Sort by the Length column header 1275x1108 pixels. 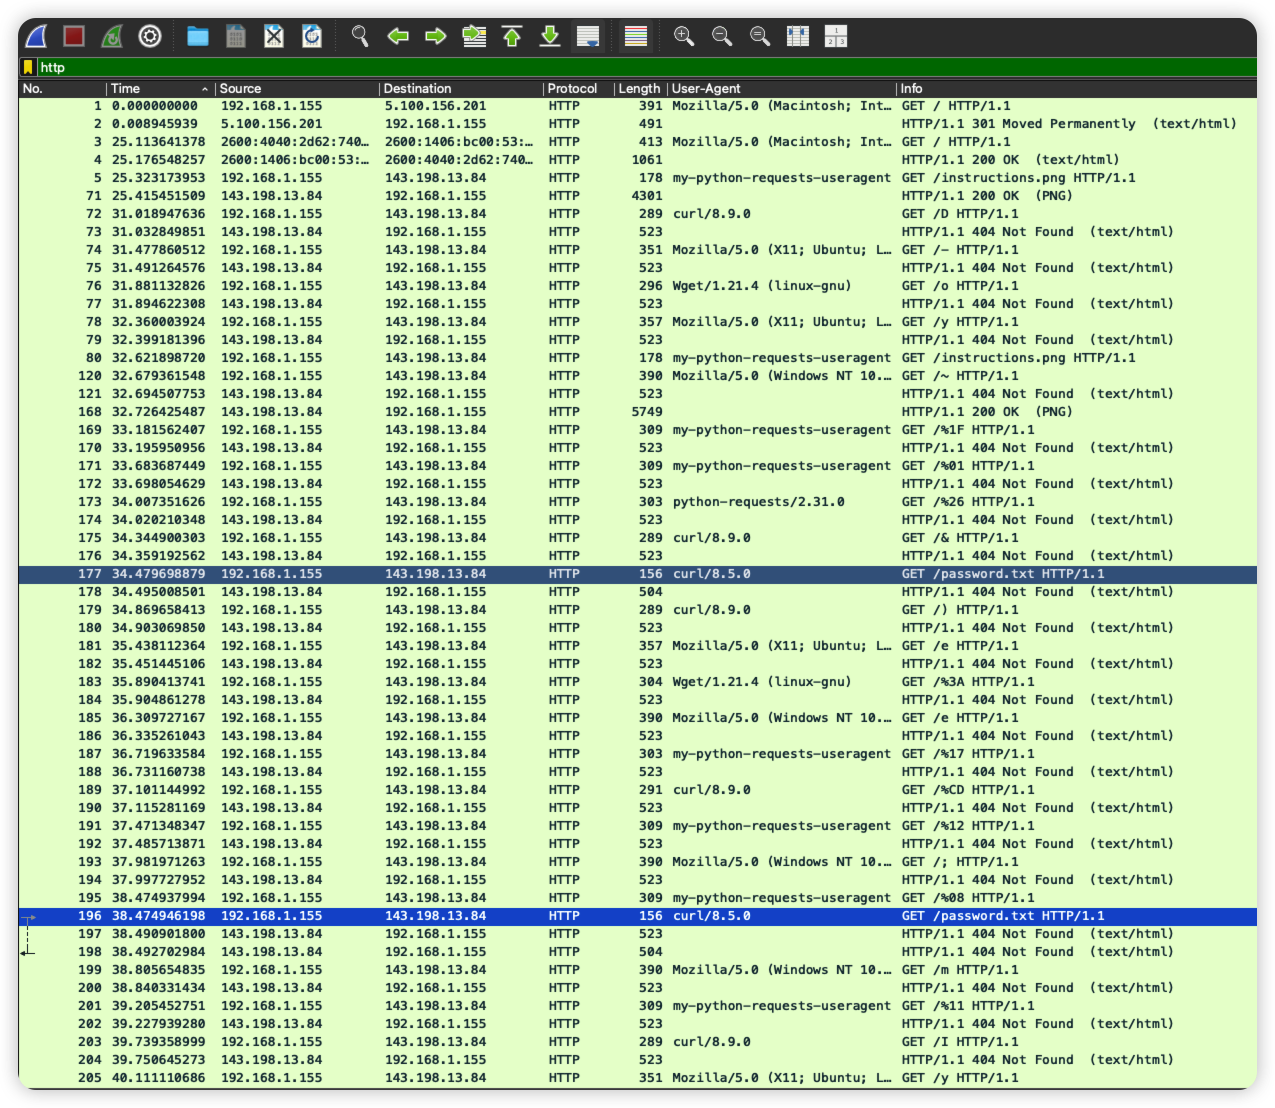click(x=640, y=89)
